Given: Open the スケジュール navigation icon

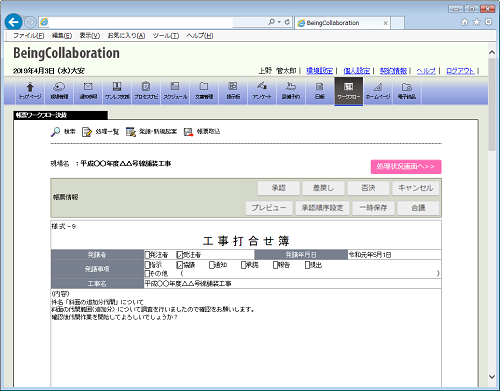Looking at the screenshot, I should click(175, 91).
